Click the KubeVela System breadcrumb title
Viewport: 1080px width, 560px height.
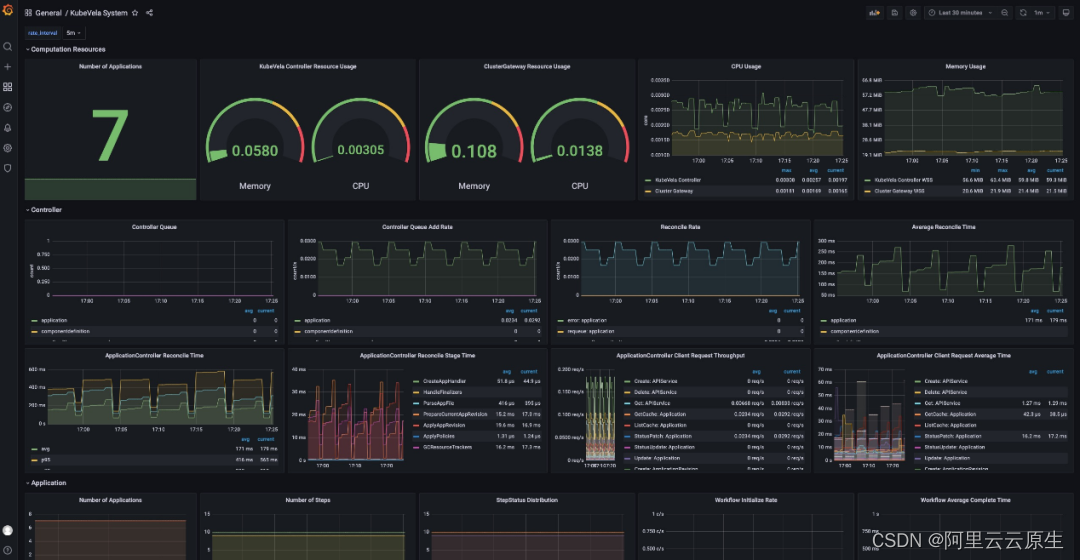pyautogui.click(x=98, y=13)
